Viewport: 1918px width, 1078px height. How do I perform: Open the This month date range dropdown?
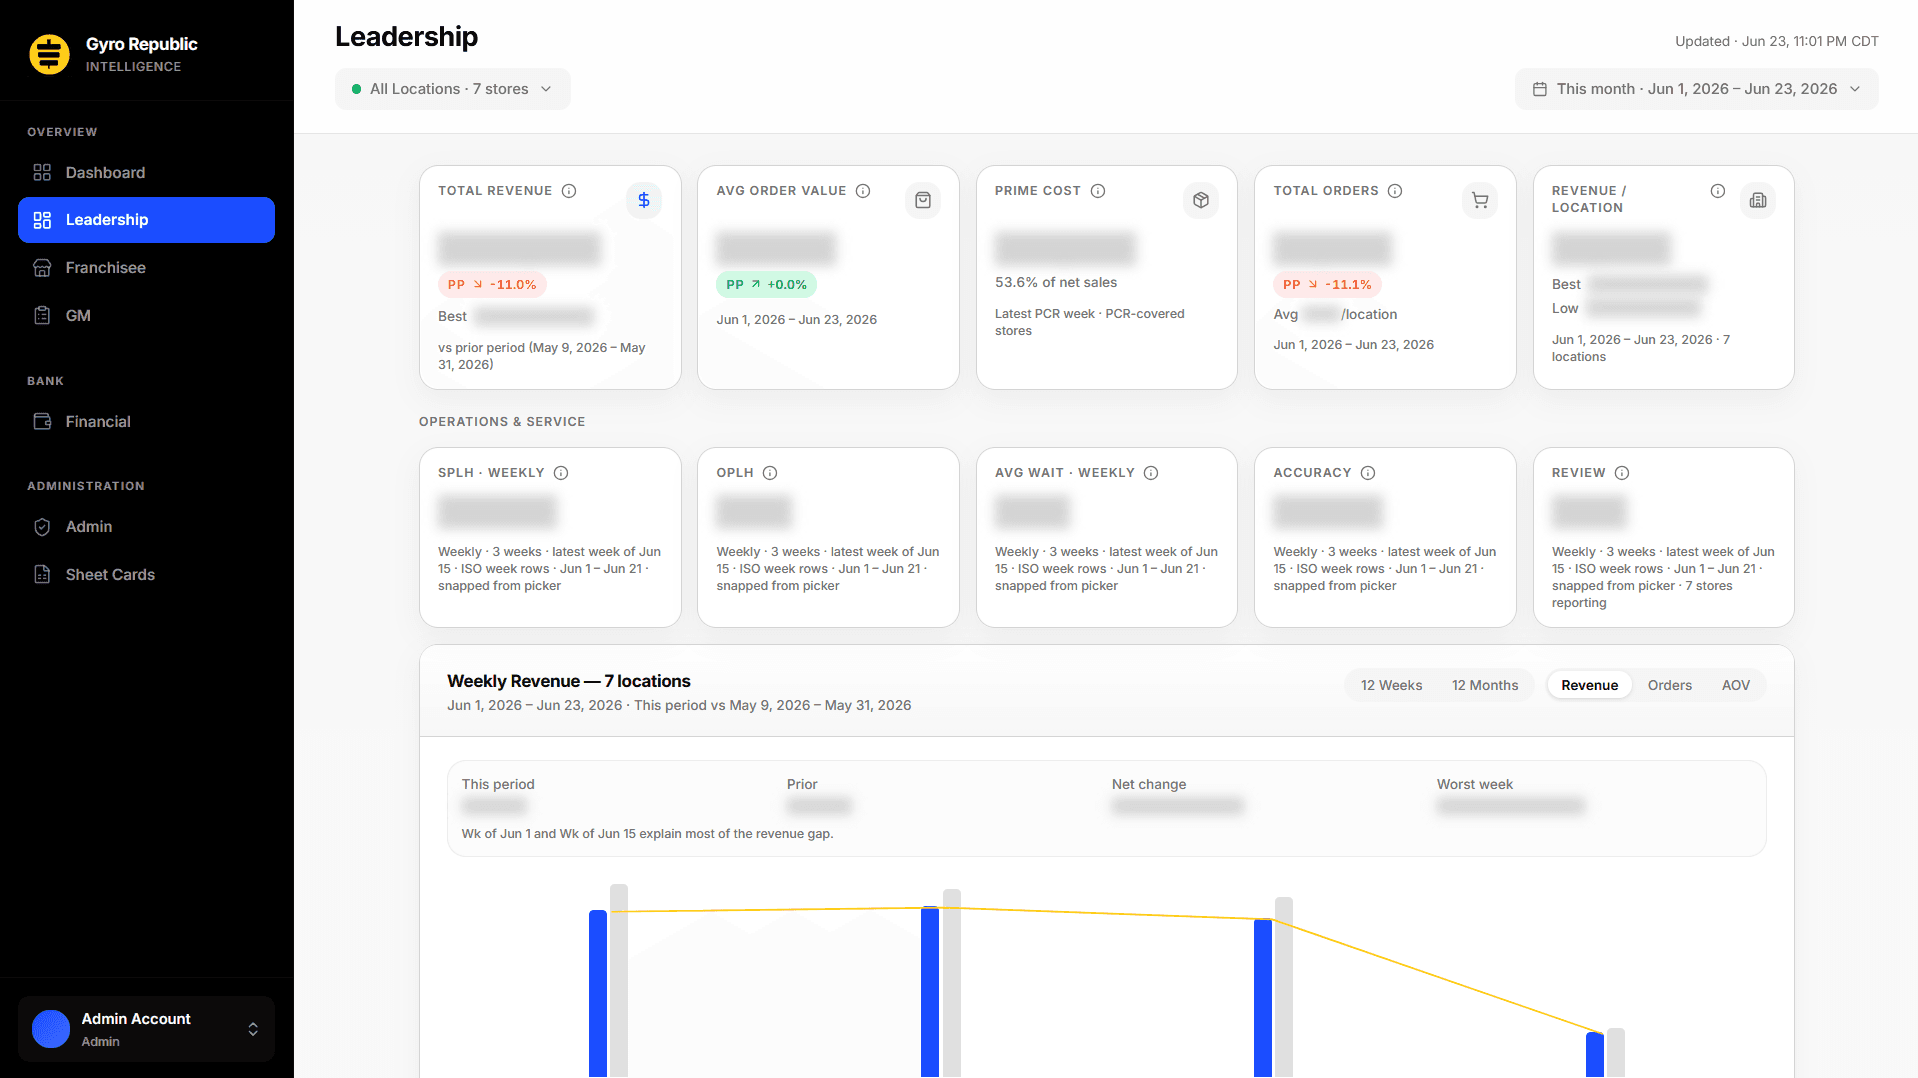[1696, 89]
